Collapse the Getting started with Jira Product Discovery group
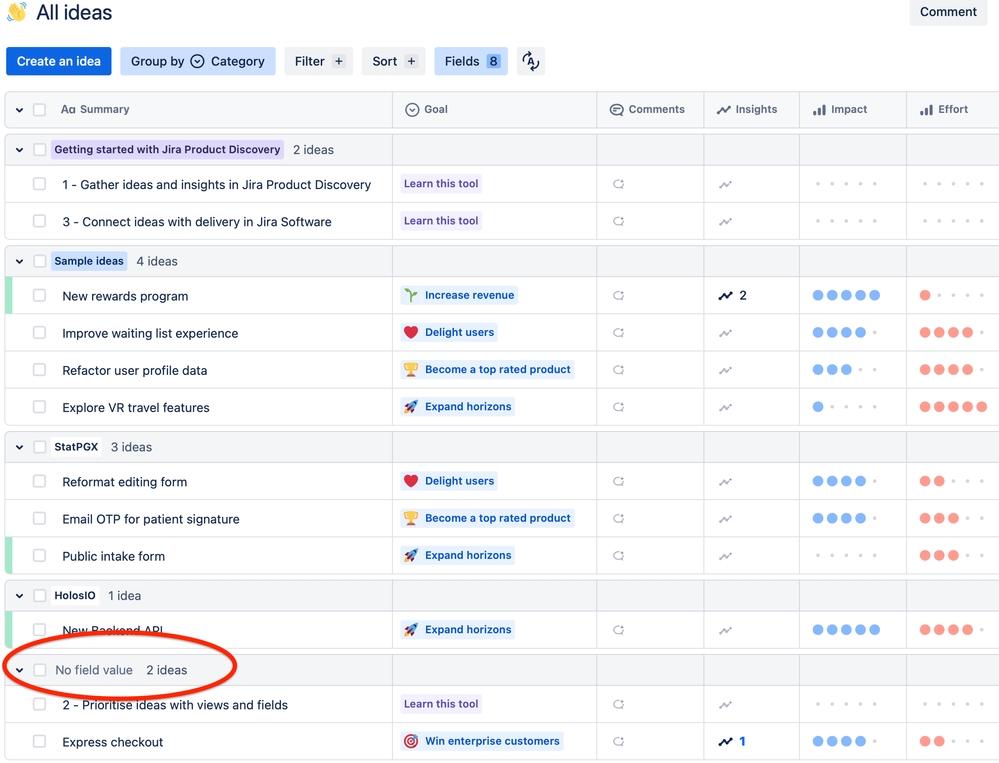The height and width of the screenshot is (763, 999). click(20, 150)
